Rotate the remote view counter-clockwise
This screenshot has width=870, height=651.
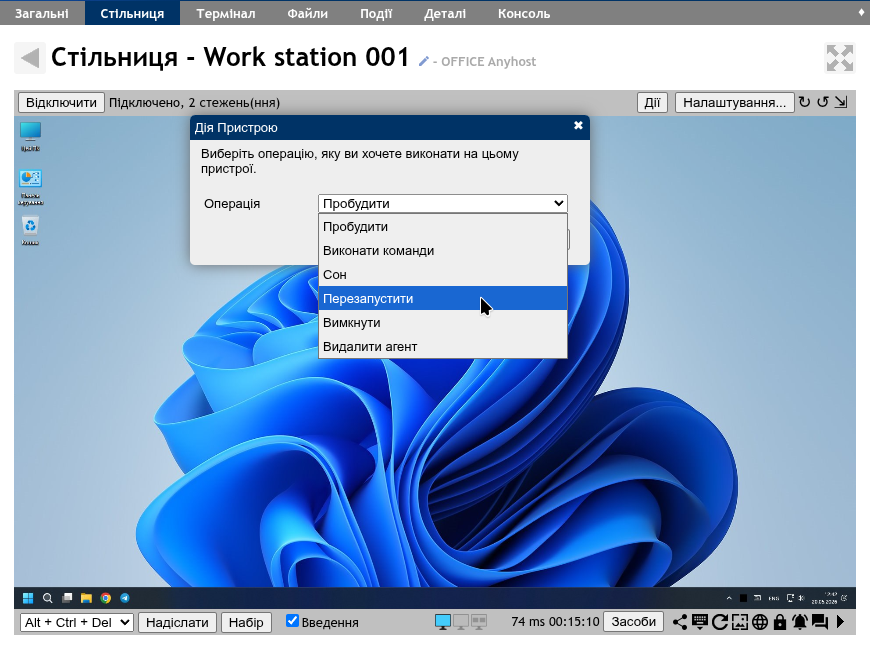(823, 102)
